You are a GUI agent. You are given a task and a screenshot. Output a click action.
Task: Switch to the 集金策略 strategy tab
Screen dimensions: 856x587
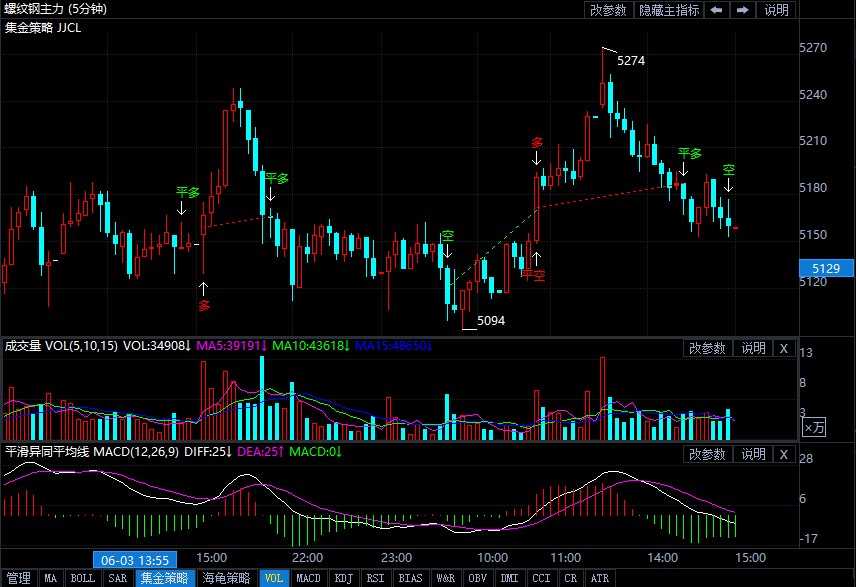164,578
